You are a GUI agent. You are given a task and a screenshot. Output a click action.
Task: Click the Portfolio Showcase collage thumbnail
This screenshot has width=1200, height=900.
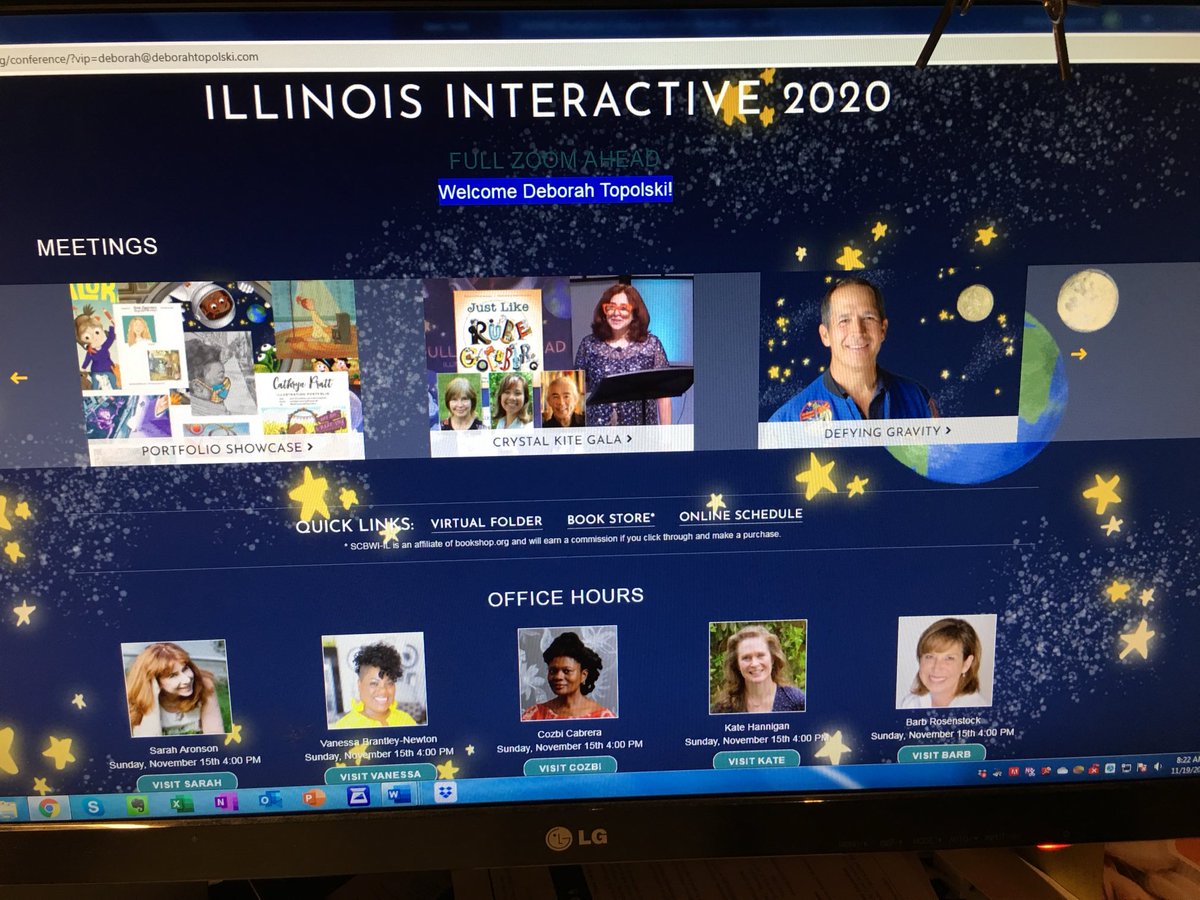217,360
